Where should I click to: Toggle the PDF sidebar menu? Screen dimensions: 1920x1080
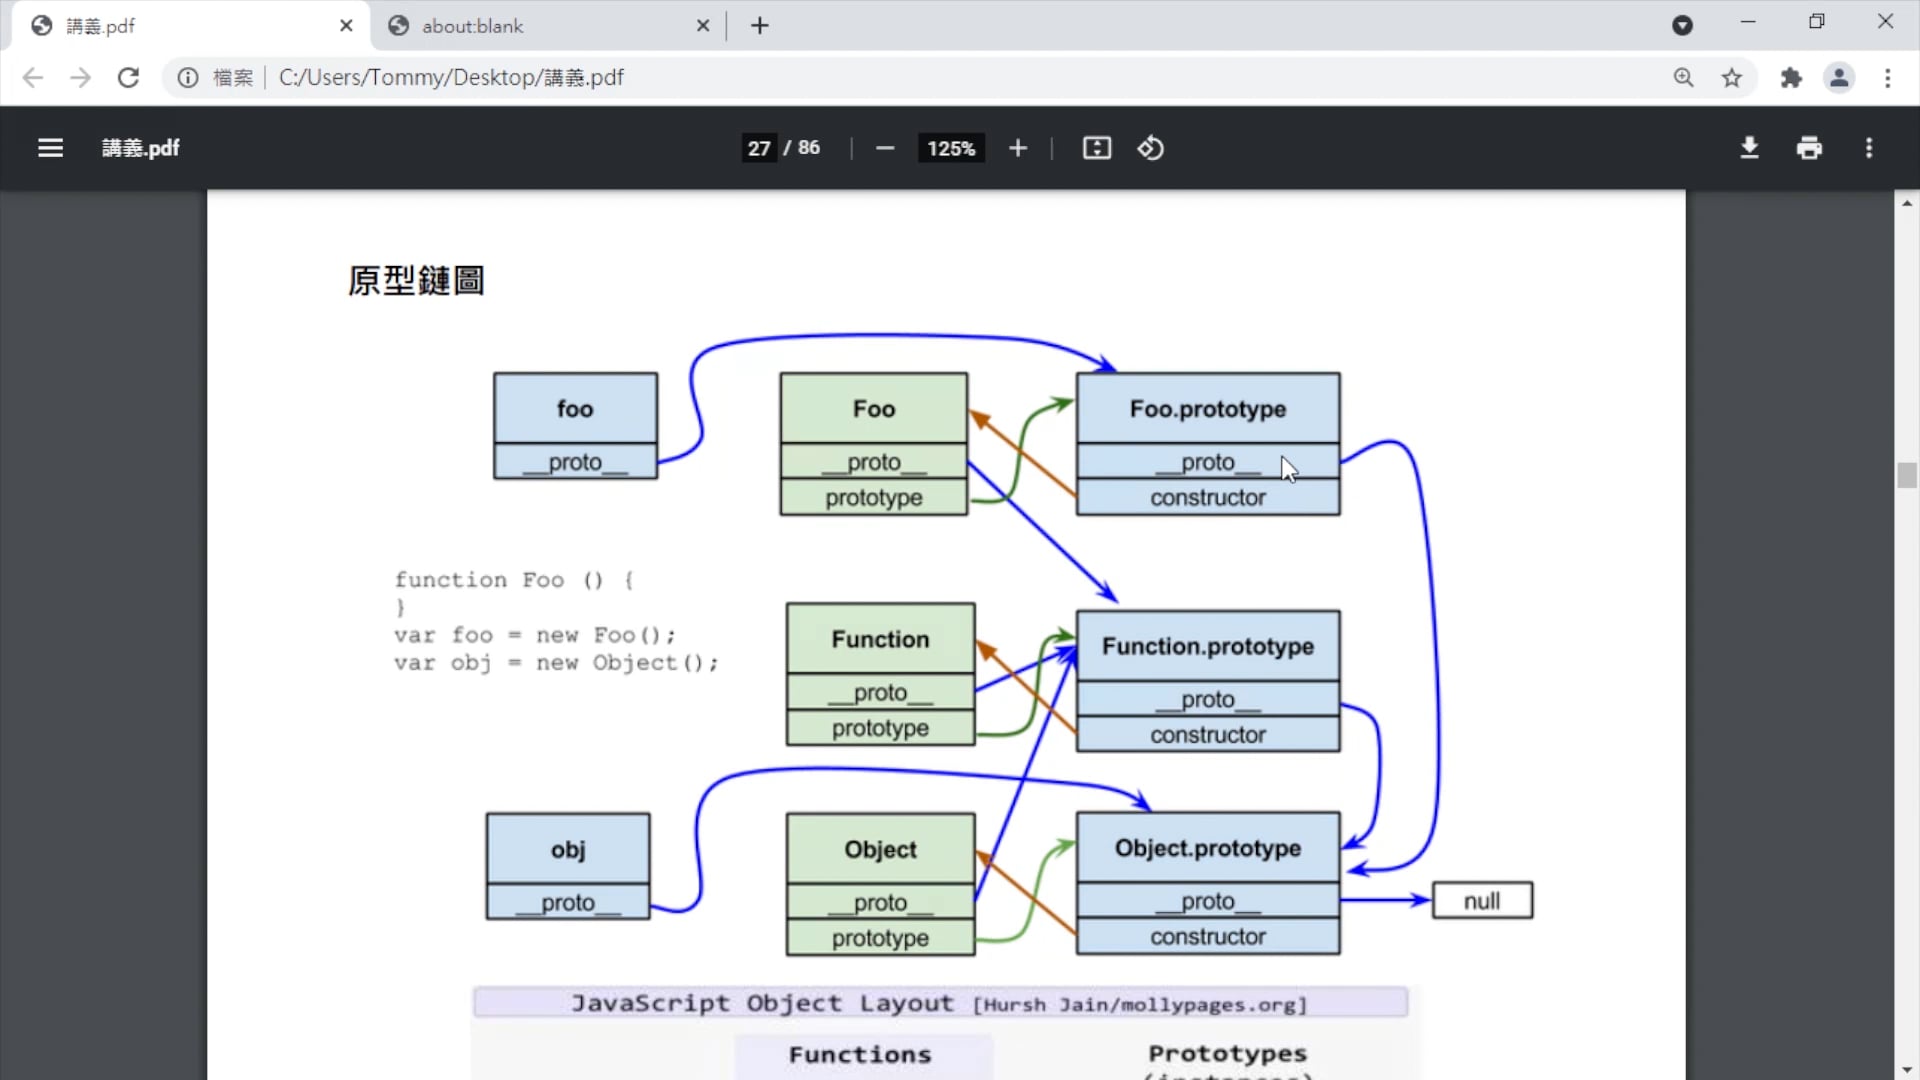[50, 148]
